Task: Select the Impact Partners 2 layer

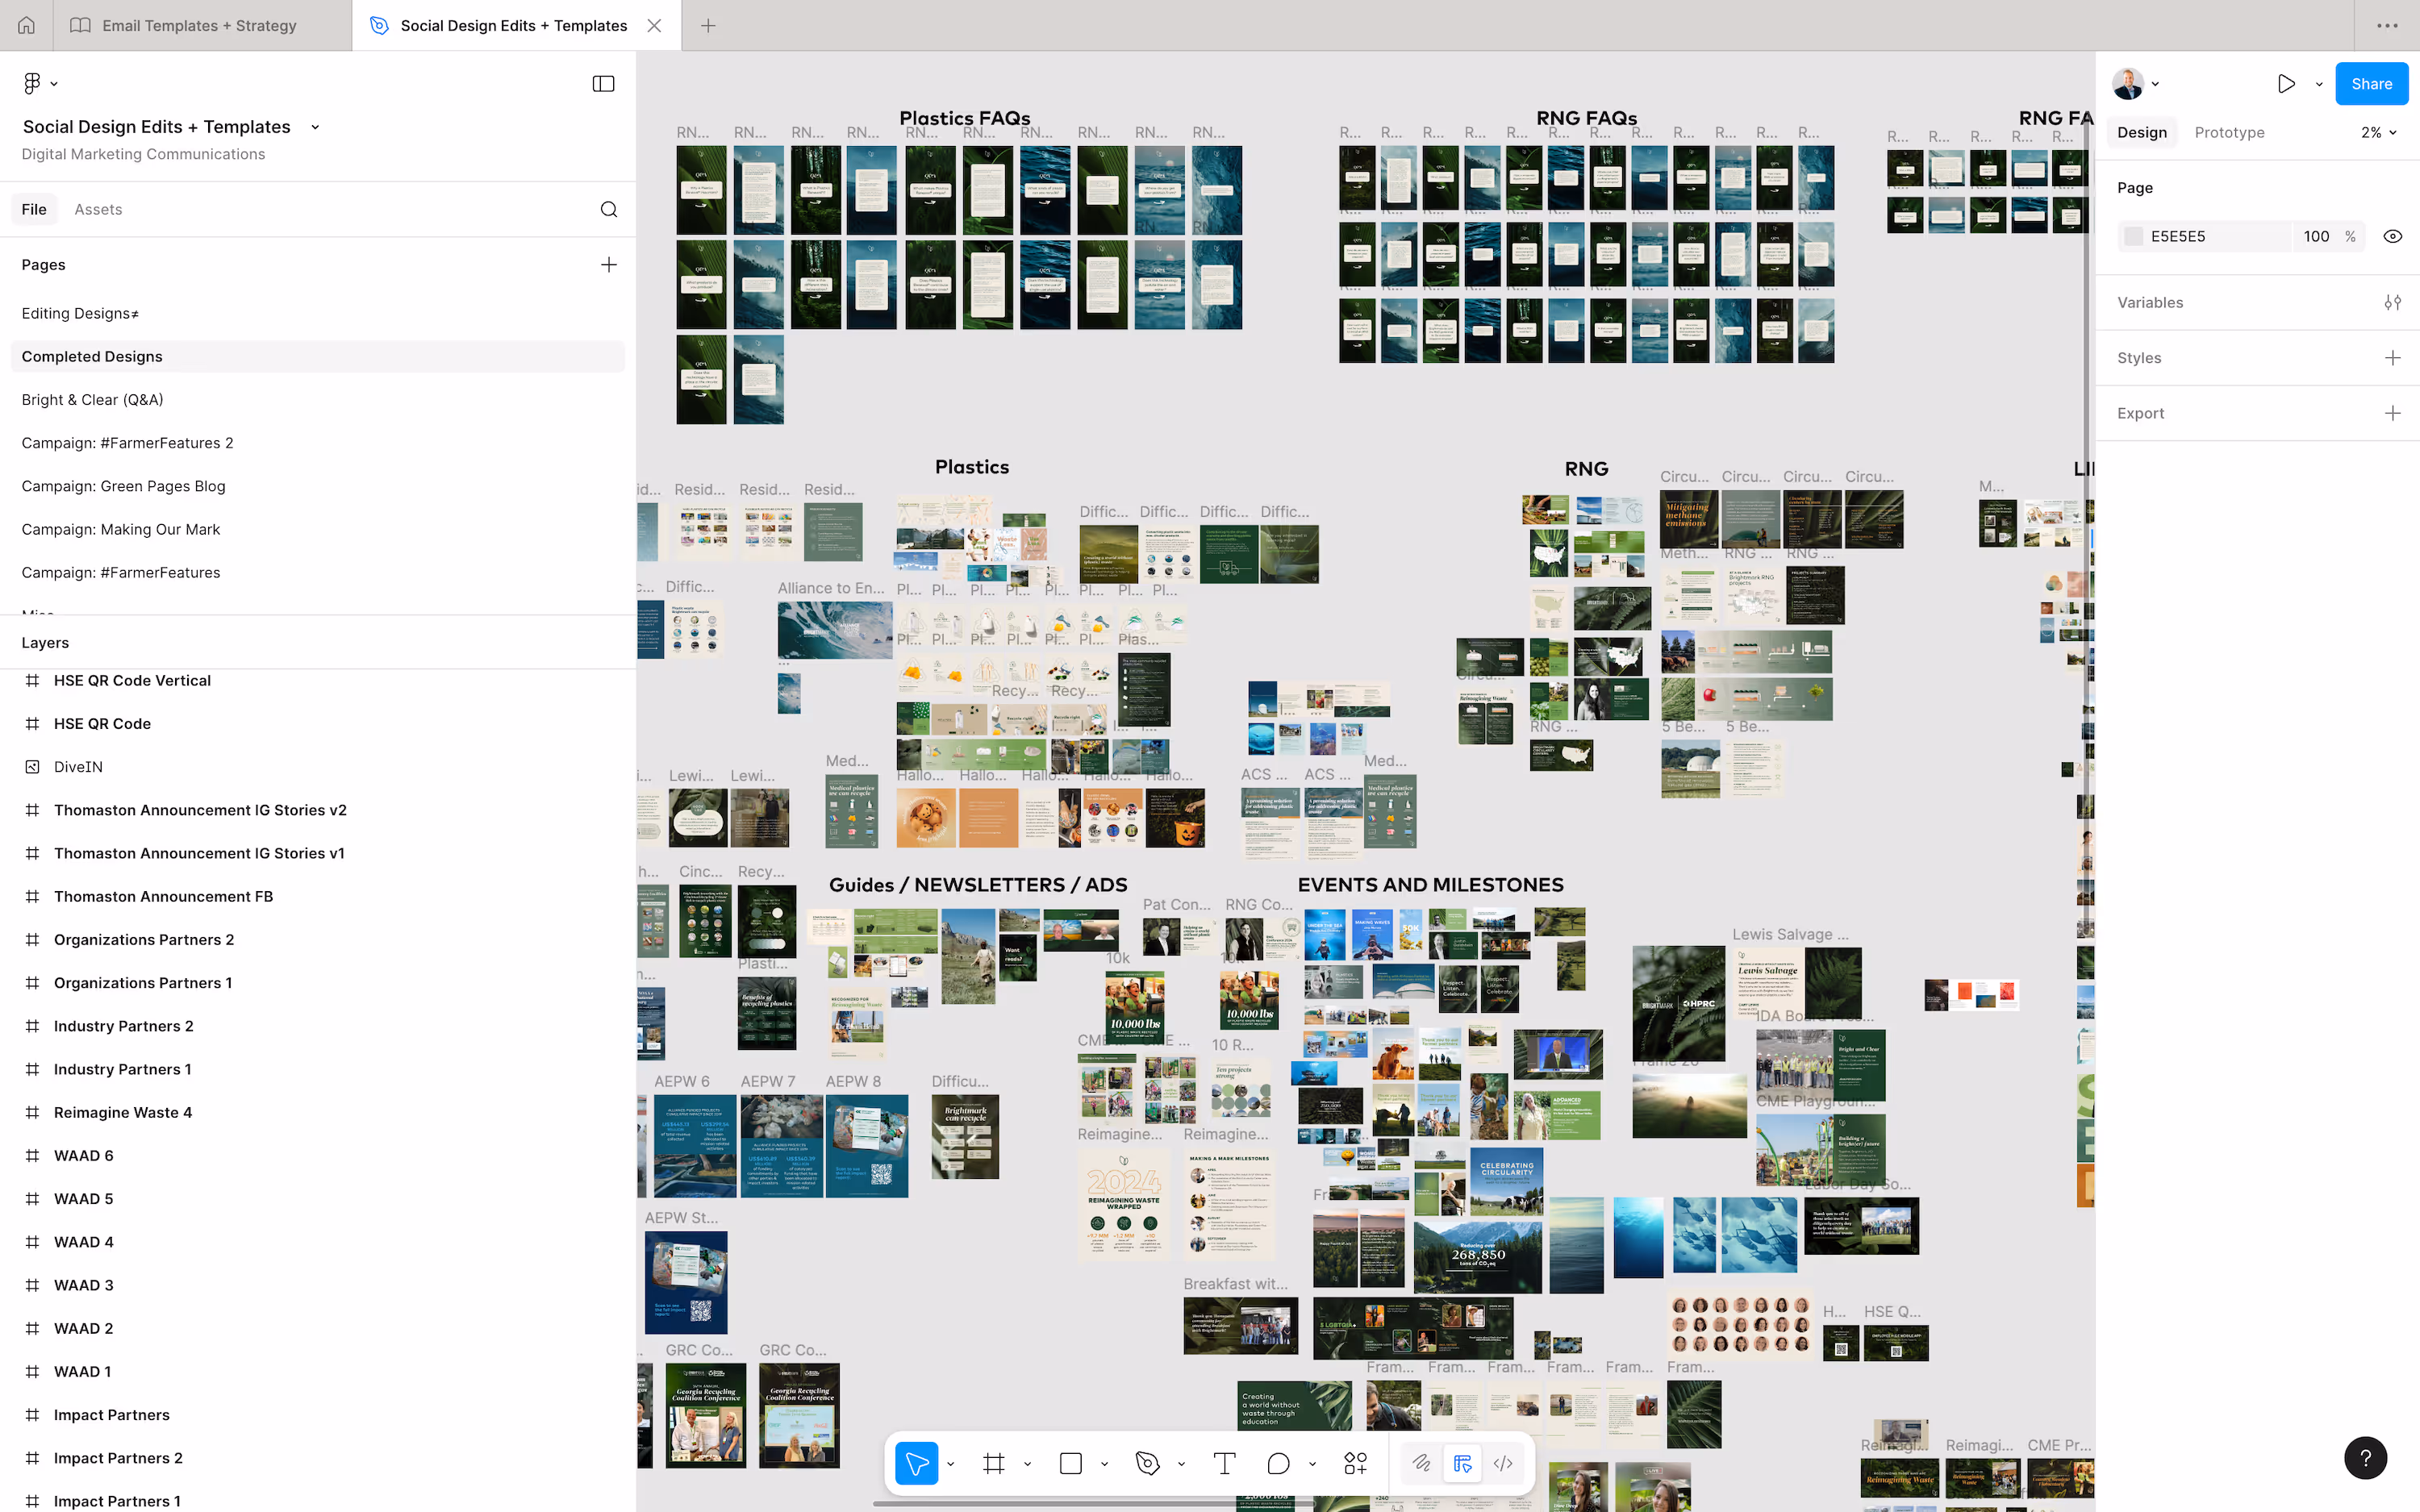Action: coord(317,1458)
